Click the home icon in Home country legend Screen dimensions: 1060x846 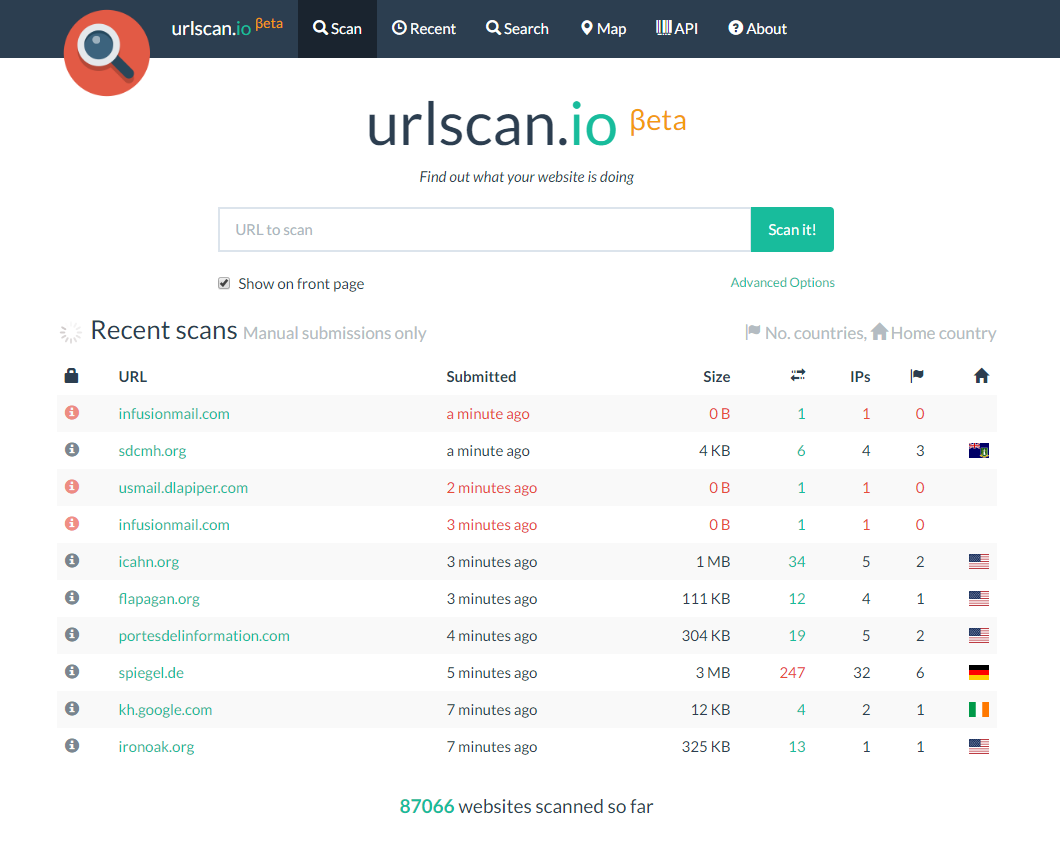(x=879, y=332)
